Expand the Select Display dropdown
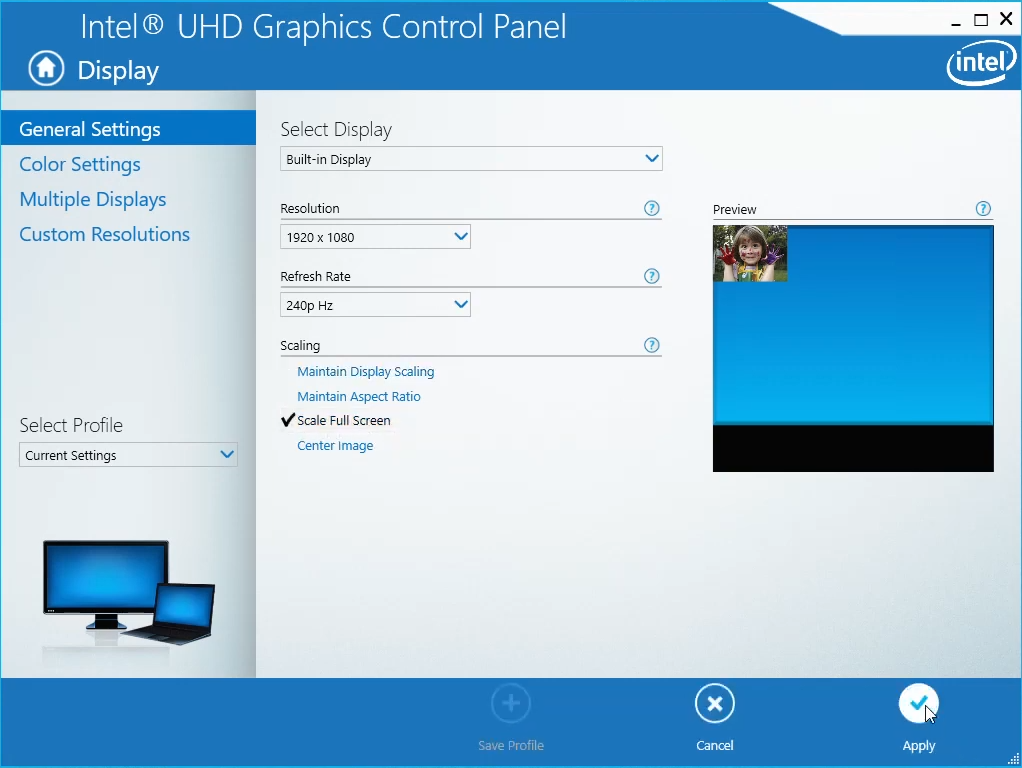The image size is (1022, 768). point(471,159)
